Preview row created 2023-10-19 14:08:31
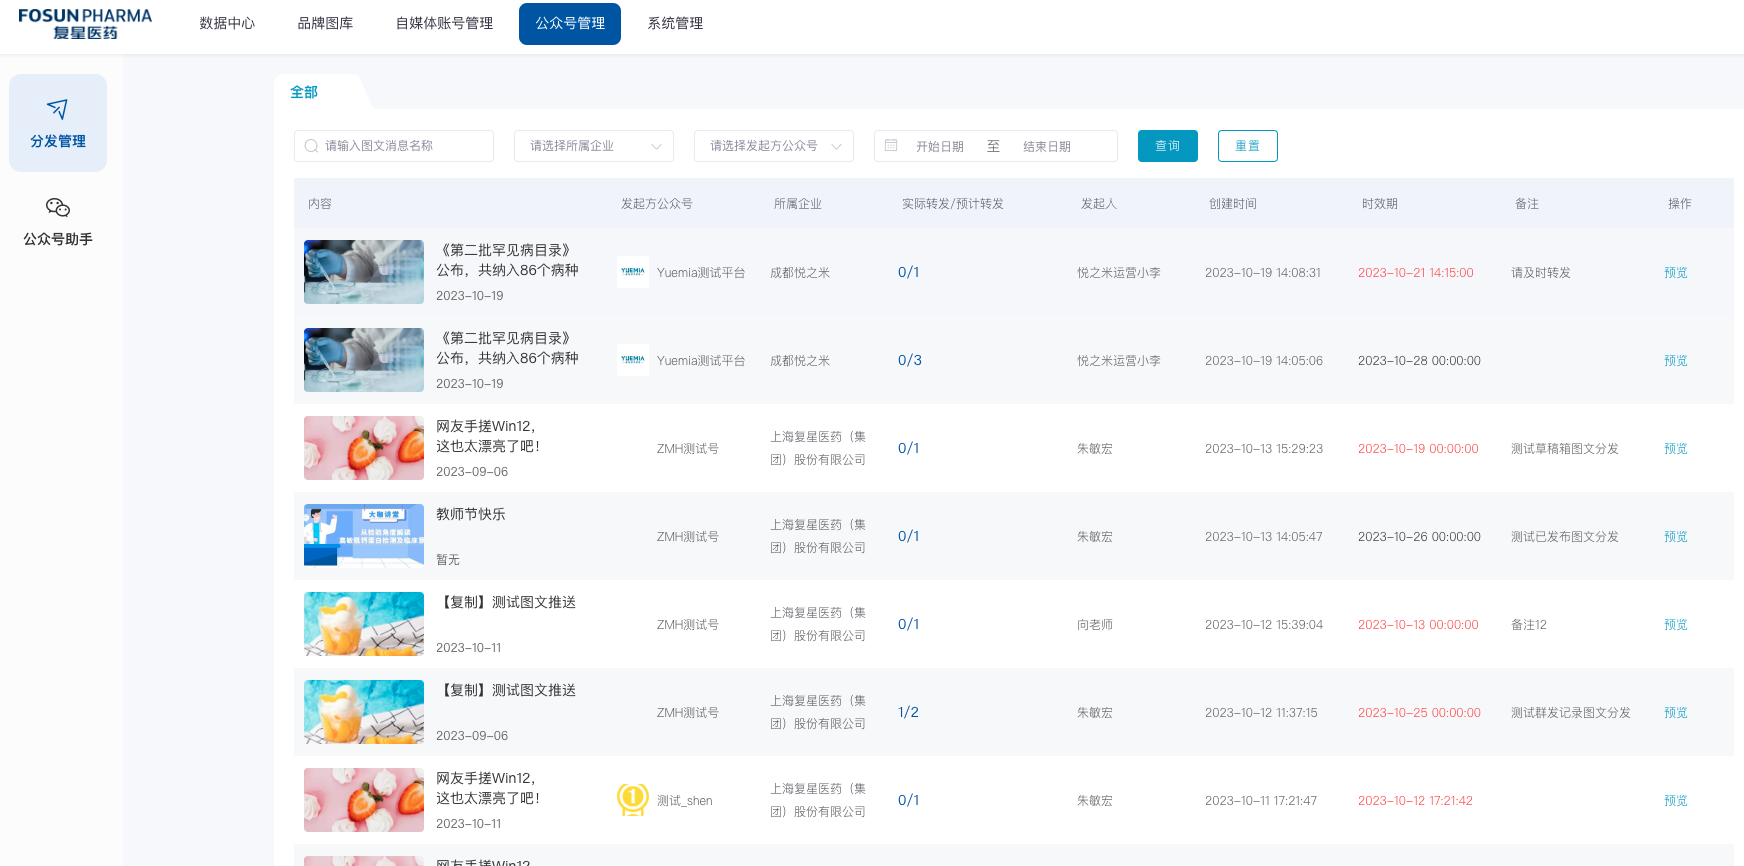1744x866 pixels. 1676,273
